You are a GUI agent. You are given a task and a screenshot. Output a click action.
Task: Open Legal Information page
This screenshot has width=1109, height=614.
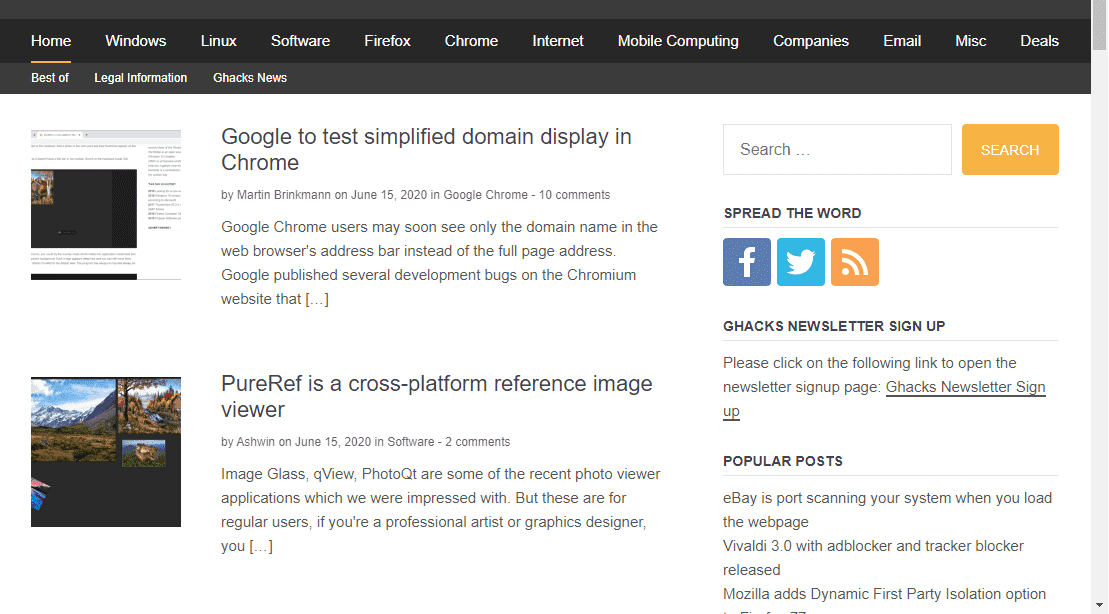coord(141,78)
